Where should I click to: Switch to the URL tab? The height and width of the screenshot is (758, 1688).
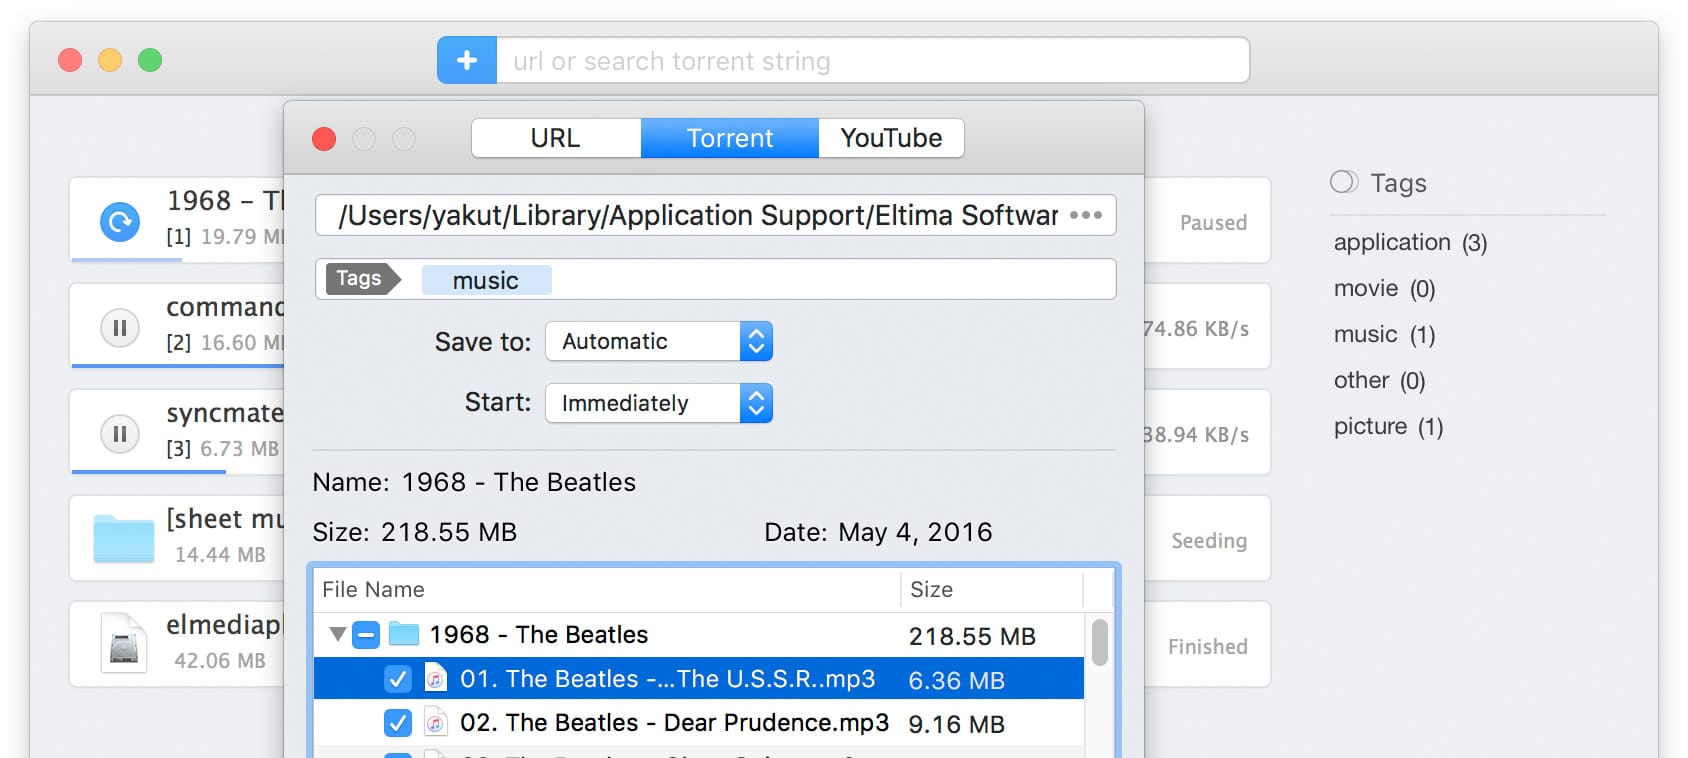tap(555, 138)
